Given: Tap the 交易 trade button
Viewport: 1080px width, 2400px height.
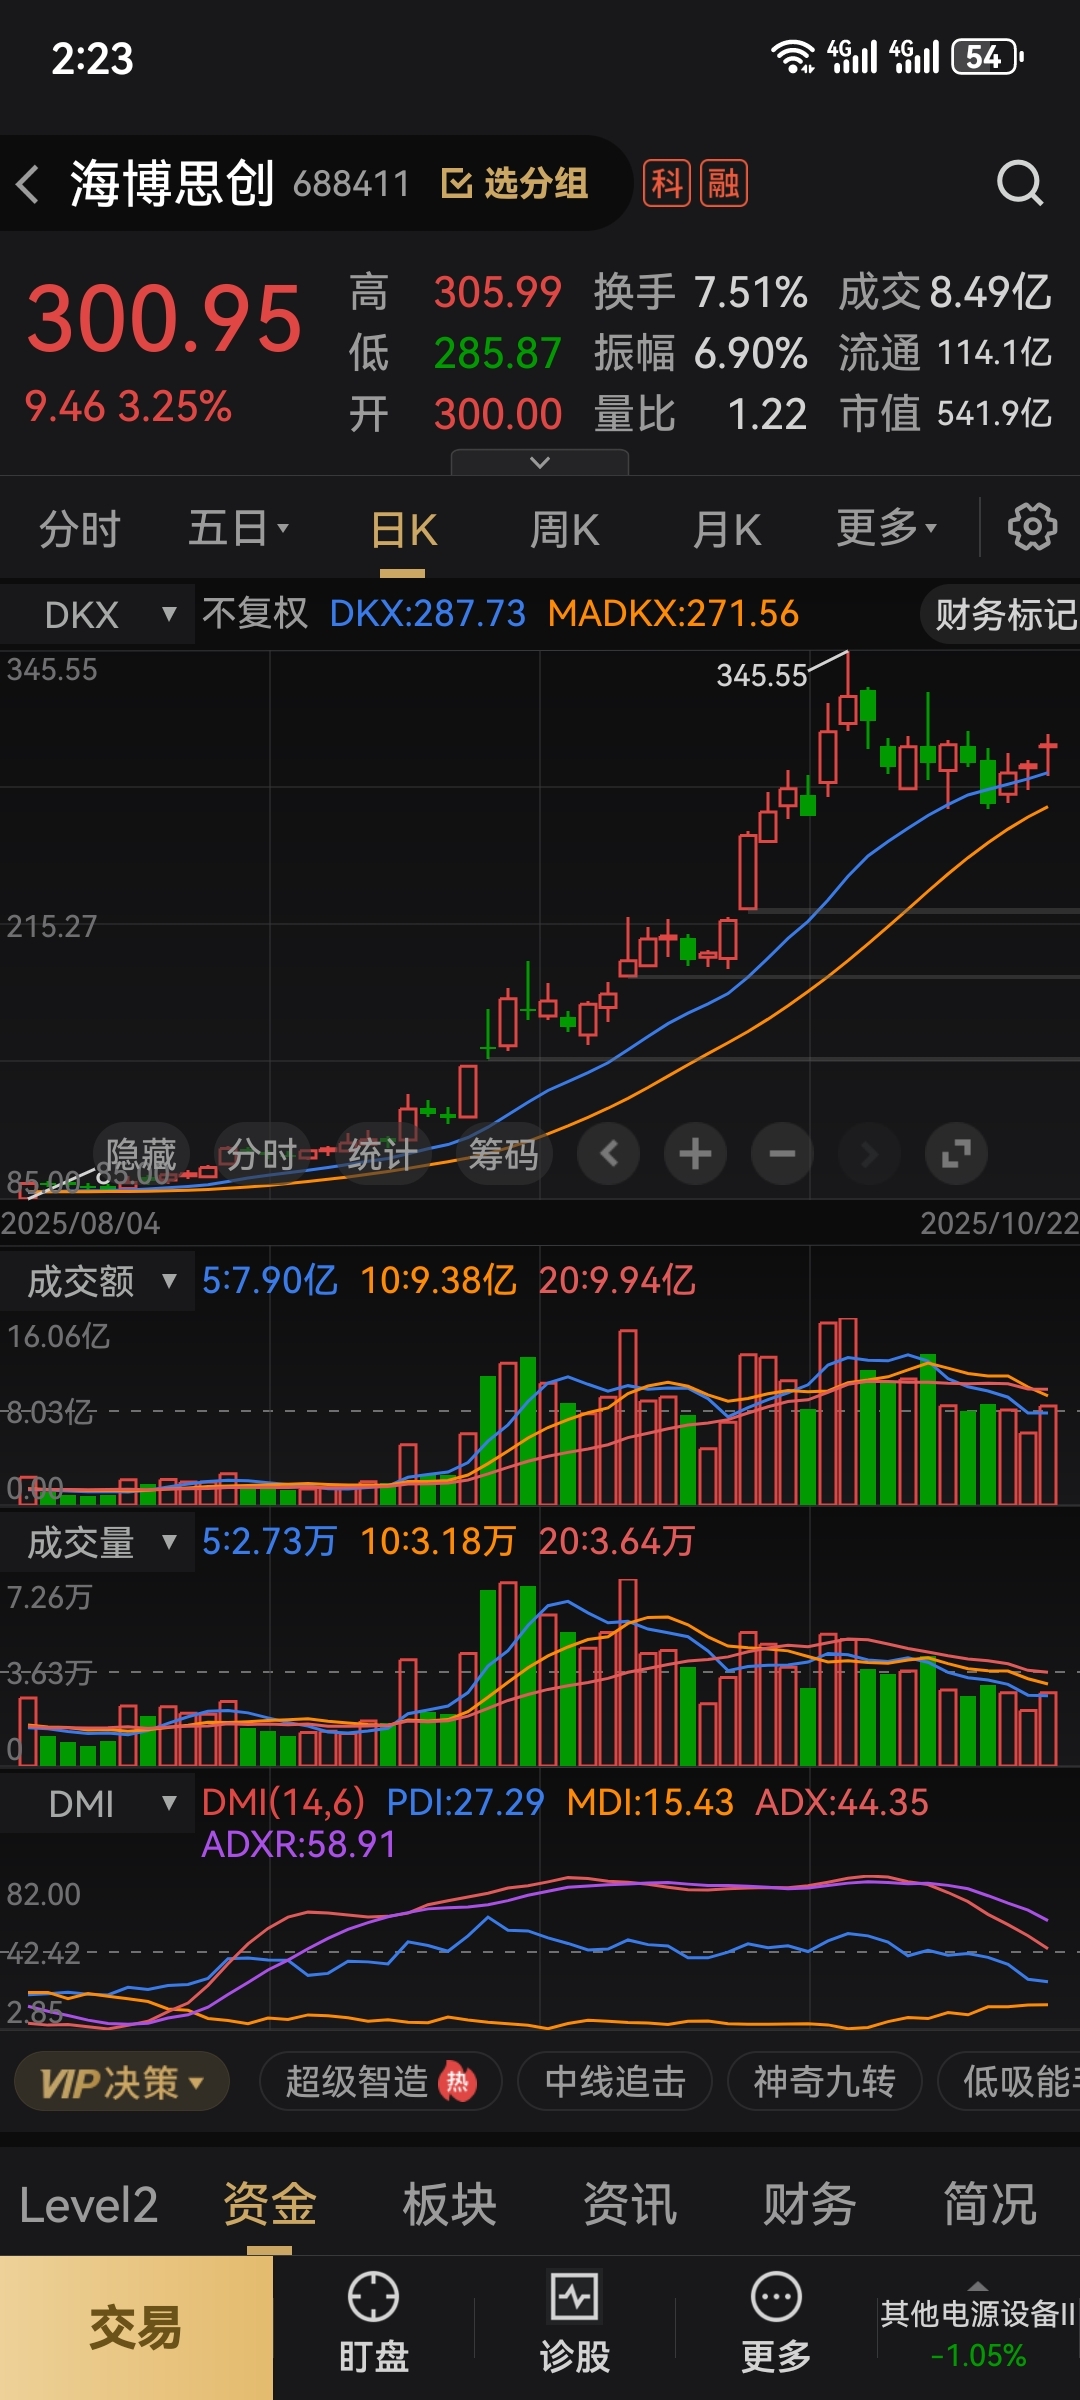Looking at the screenshot, I should click(x=136, y=2327).
